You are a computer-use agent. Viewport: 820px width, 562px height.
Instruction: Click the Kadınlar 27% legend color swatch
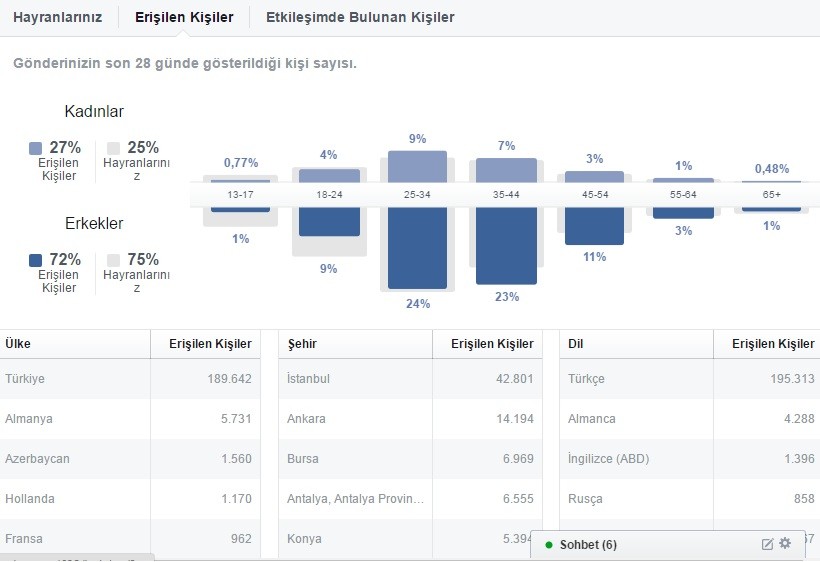click(x=35, y=148)
